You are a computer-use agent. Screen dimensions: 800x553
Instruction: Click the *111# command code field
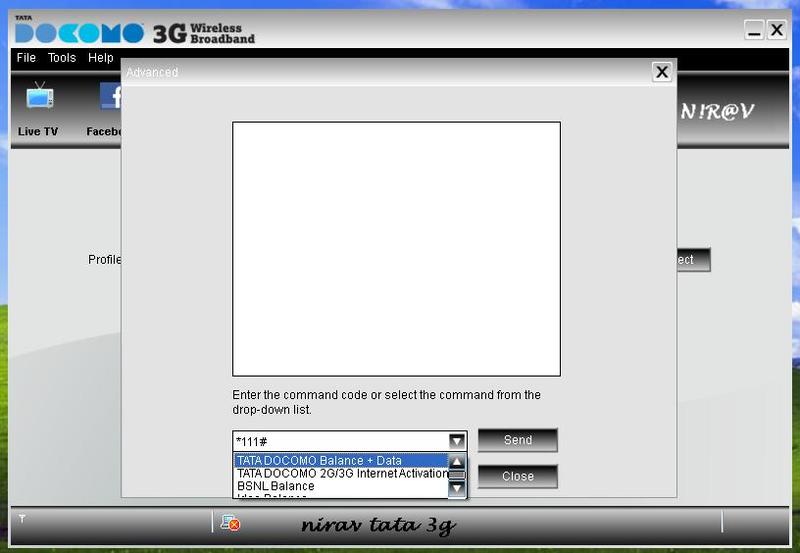click(x=338, y=441)
